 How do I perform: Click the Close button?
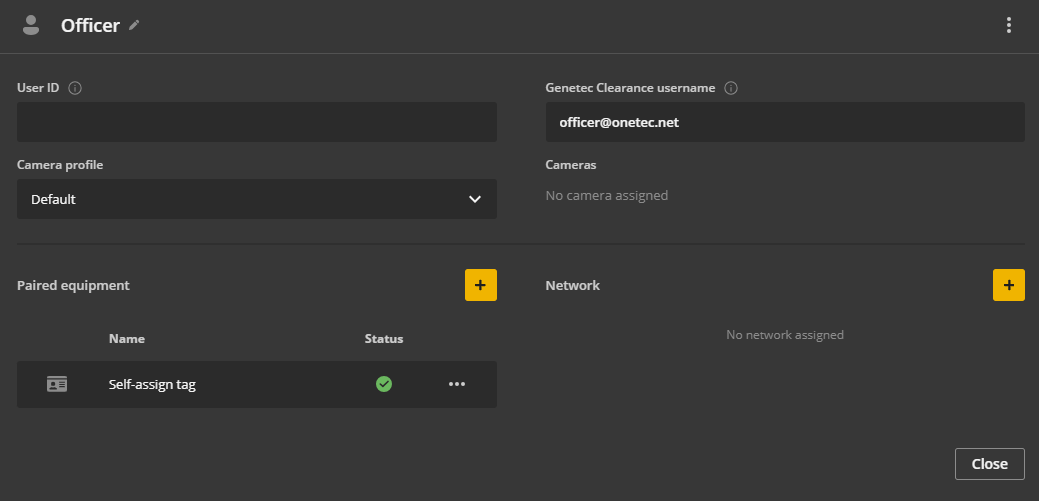point(989,464)
